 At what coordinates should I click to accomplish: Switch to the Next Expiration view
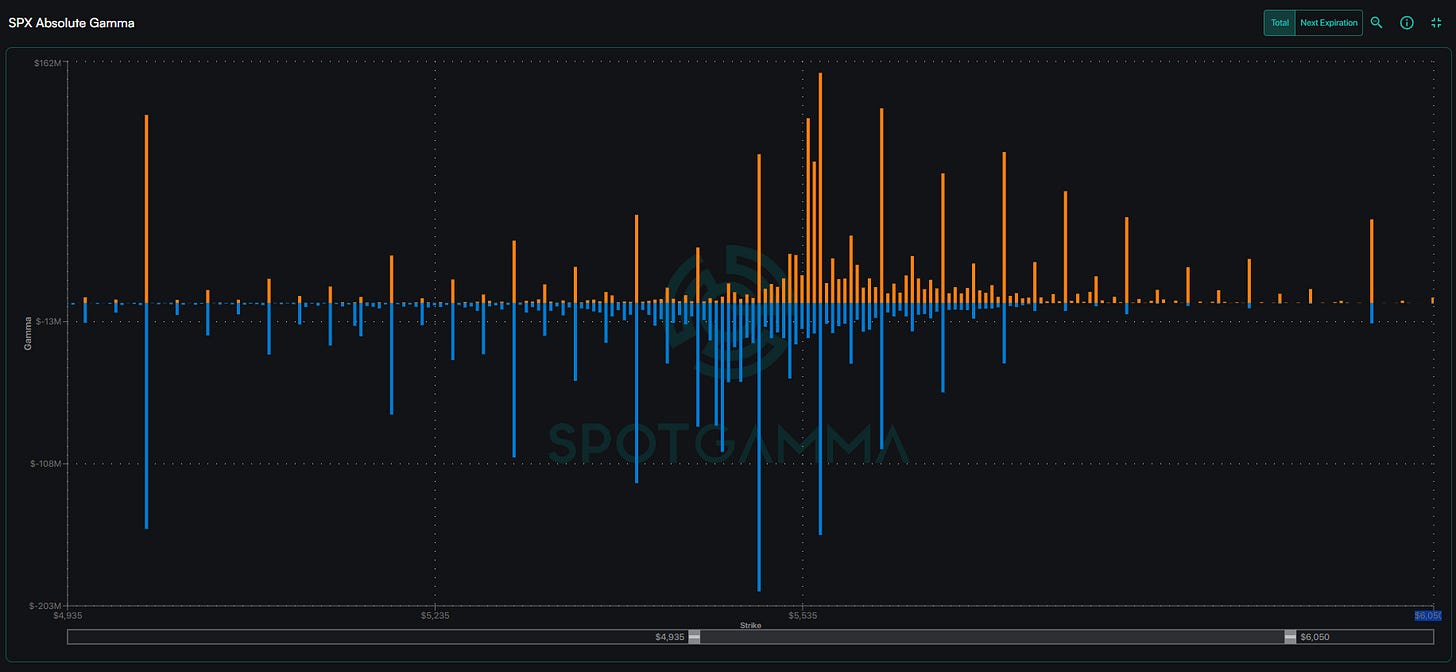point(1329,22)
